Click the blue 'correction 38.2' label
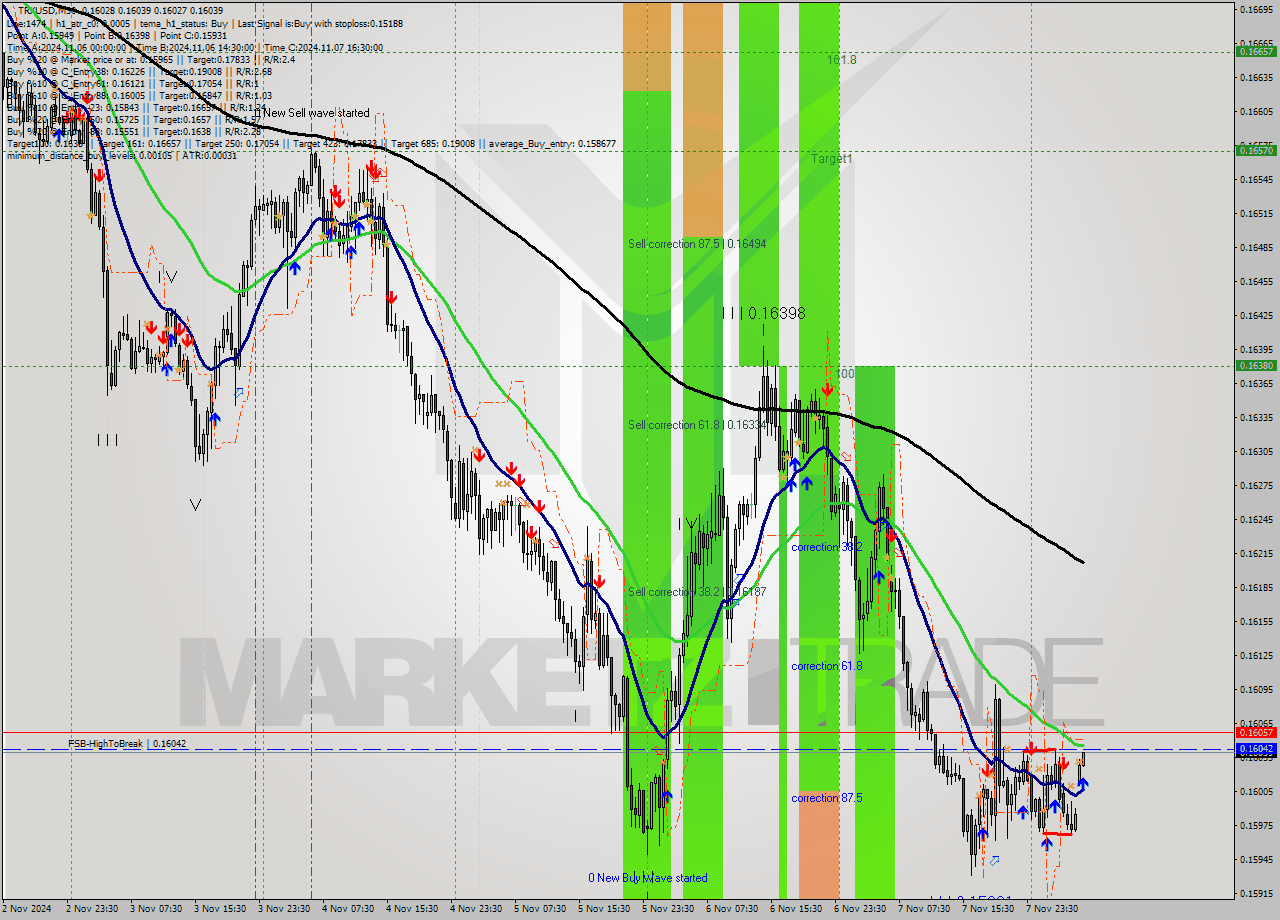 (x=826, y=547)
